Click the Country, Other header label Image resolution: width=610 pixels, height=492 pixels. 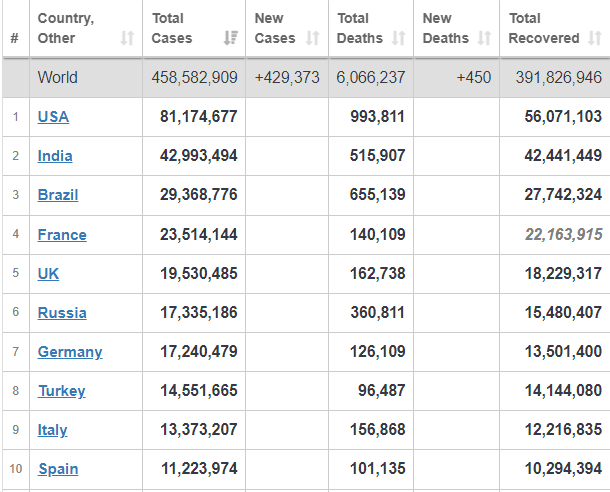[x=66, y=28]
